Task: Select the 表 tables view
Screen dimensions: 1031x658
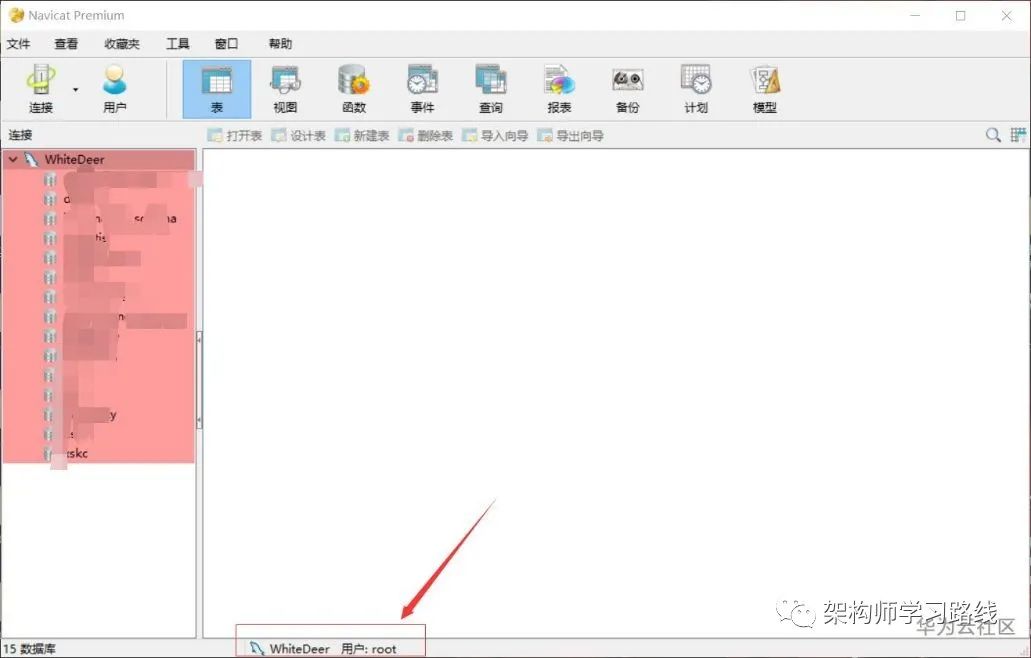Action: 216,89
